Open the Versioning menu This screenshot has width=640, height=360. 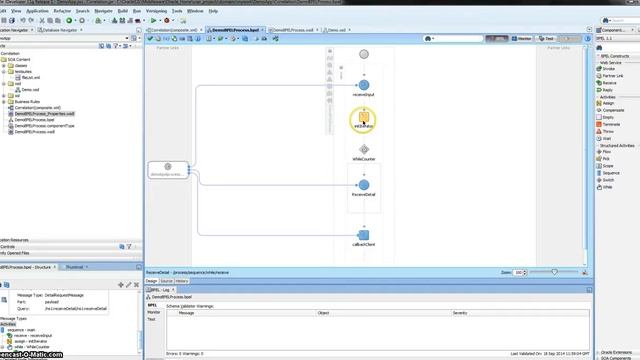point(156,11)
